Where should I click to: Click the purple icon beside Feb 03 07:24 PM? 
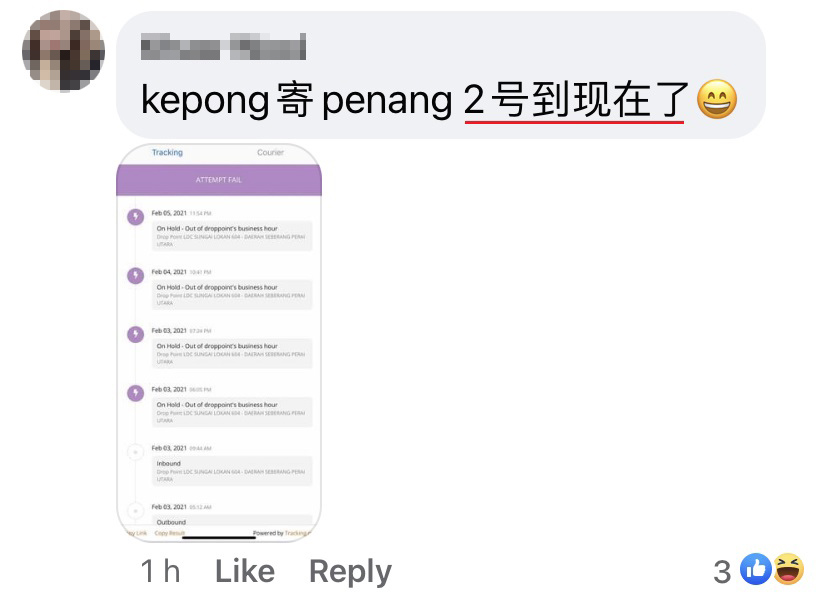[136, 334]
